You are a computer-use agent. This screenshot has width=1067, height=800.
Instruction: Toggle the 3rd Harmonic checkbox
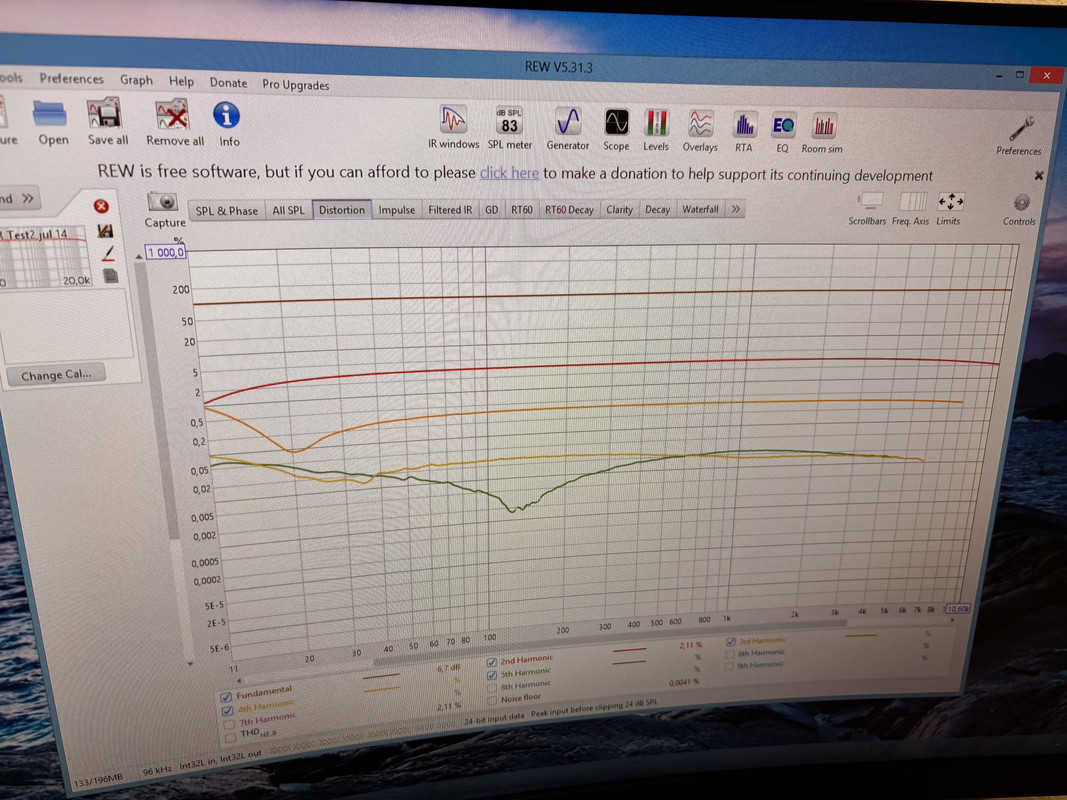730,641
